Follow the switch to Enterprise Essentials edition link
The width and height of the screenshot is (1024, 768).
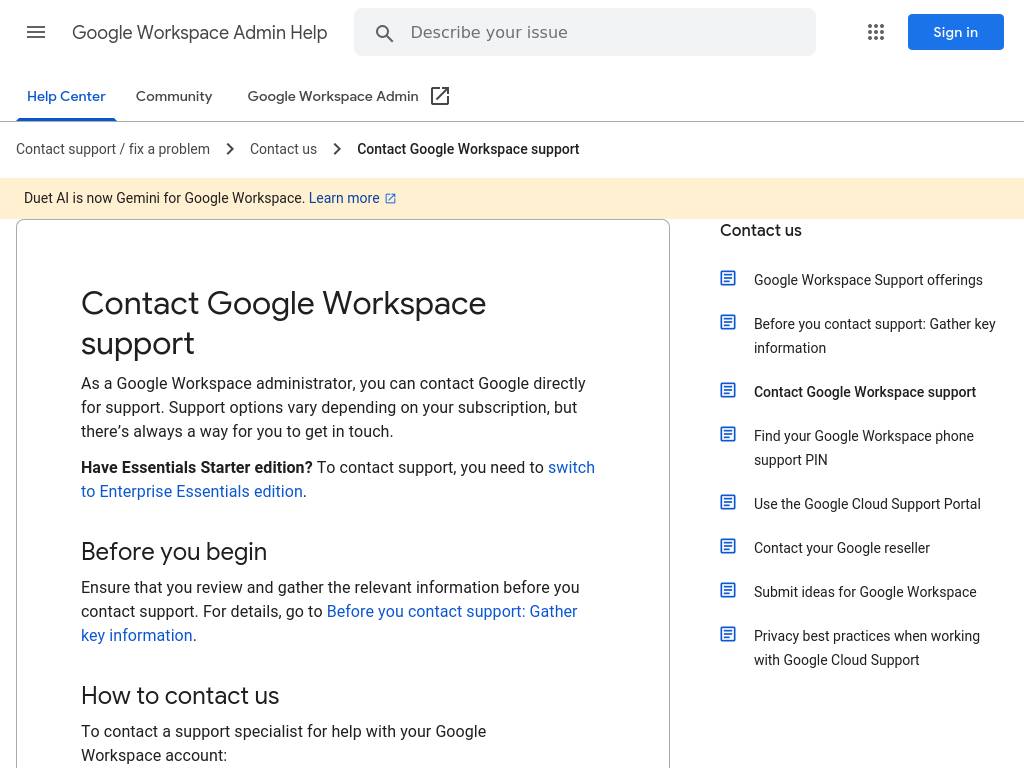191,491
